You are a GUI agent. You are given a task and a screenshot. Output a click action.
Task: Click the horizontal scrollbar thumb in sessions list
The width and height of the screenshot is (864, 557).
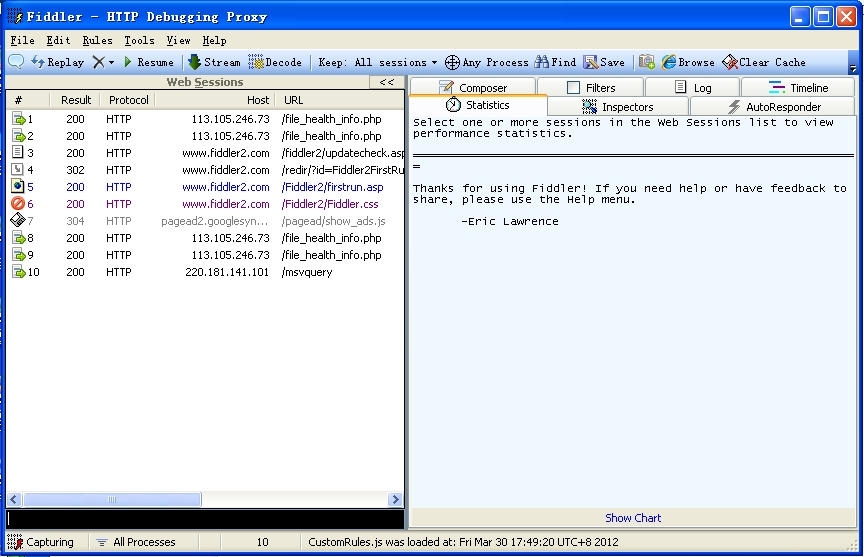coord(112,499)
